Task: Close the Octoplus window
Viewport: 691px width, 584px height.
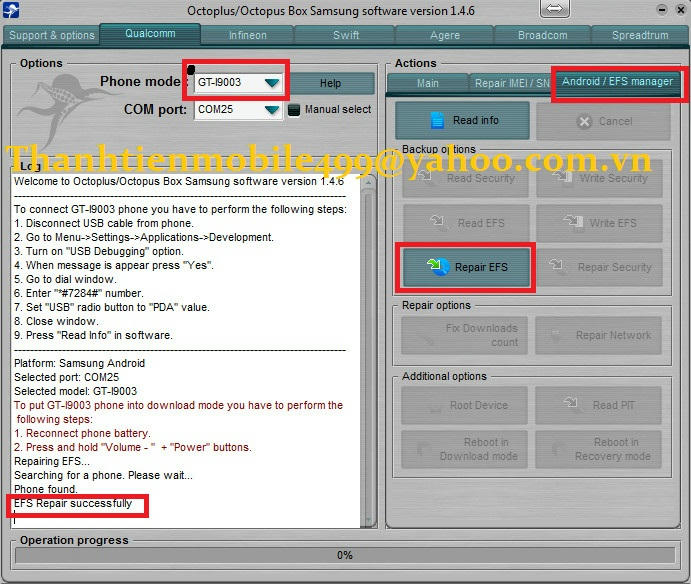Action: [681, 9]
